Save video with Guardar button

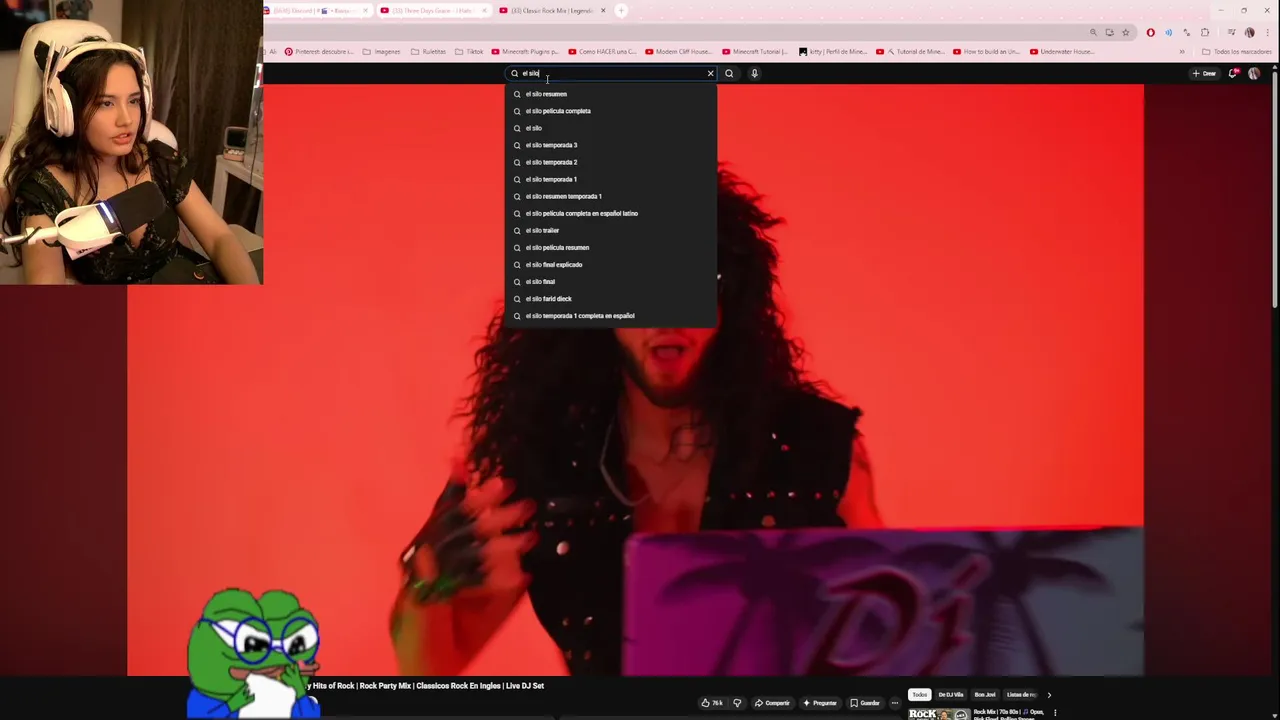(x=865, y=703)
